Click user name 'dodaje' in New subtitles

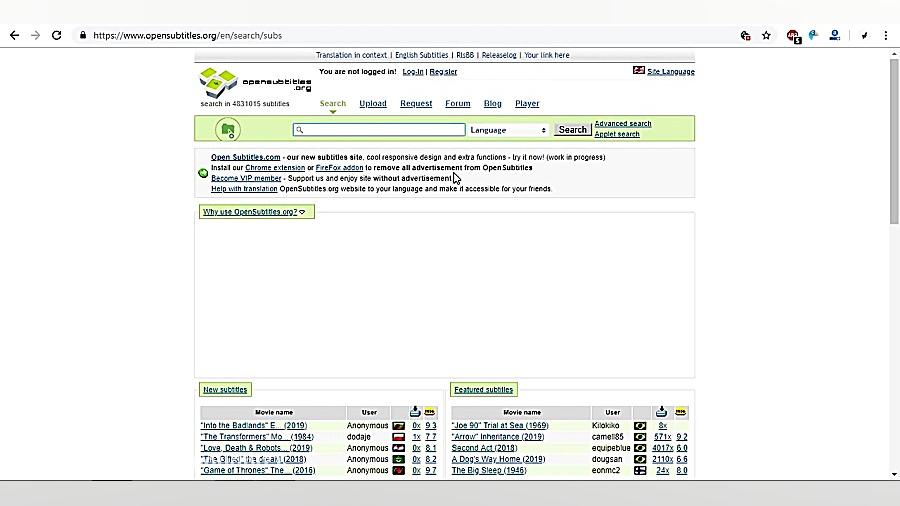(359, 437)
